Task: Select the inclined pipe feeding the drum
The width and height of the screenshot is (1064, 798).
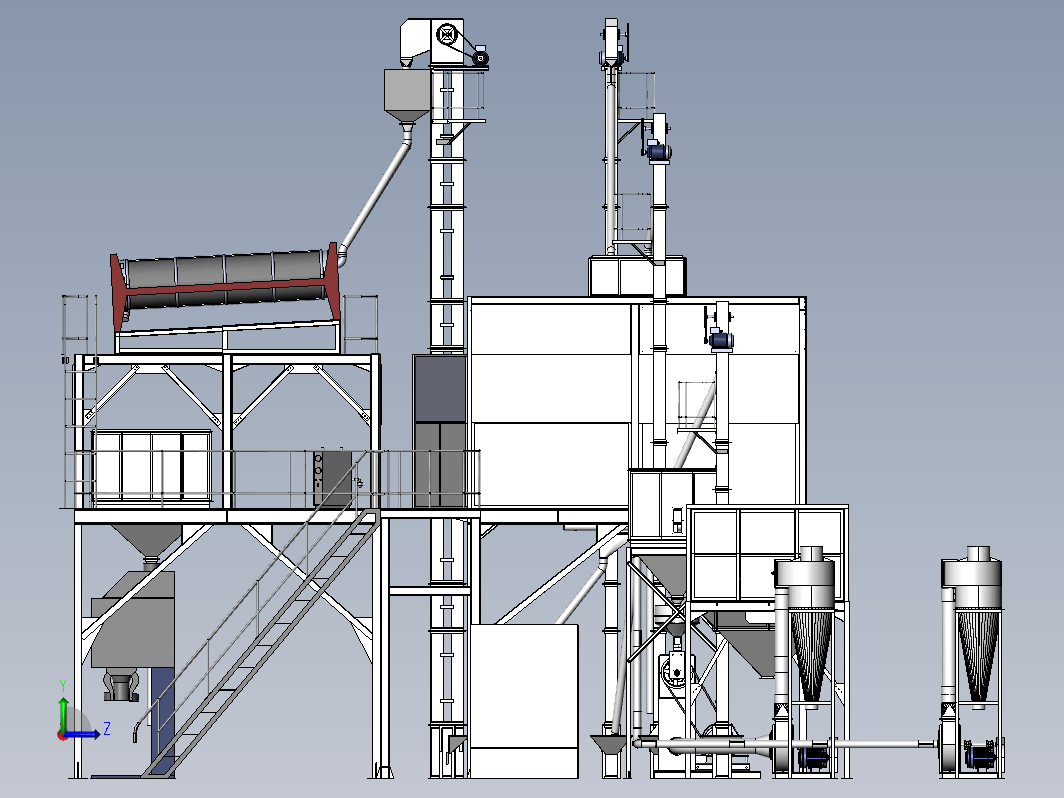Action: 375,193
